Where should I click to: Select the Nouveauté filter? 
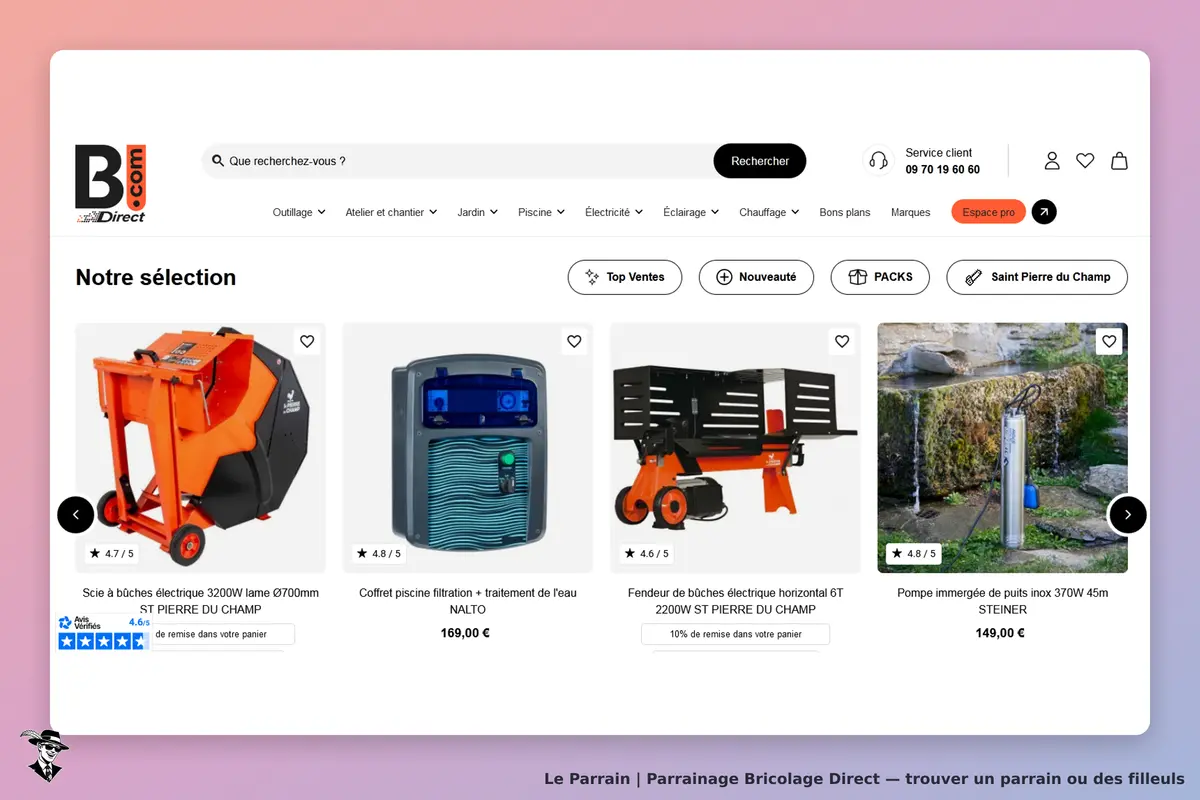coord(756,277)
